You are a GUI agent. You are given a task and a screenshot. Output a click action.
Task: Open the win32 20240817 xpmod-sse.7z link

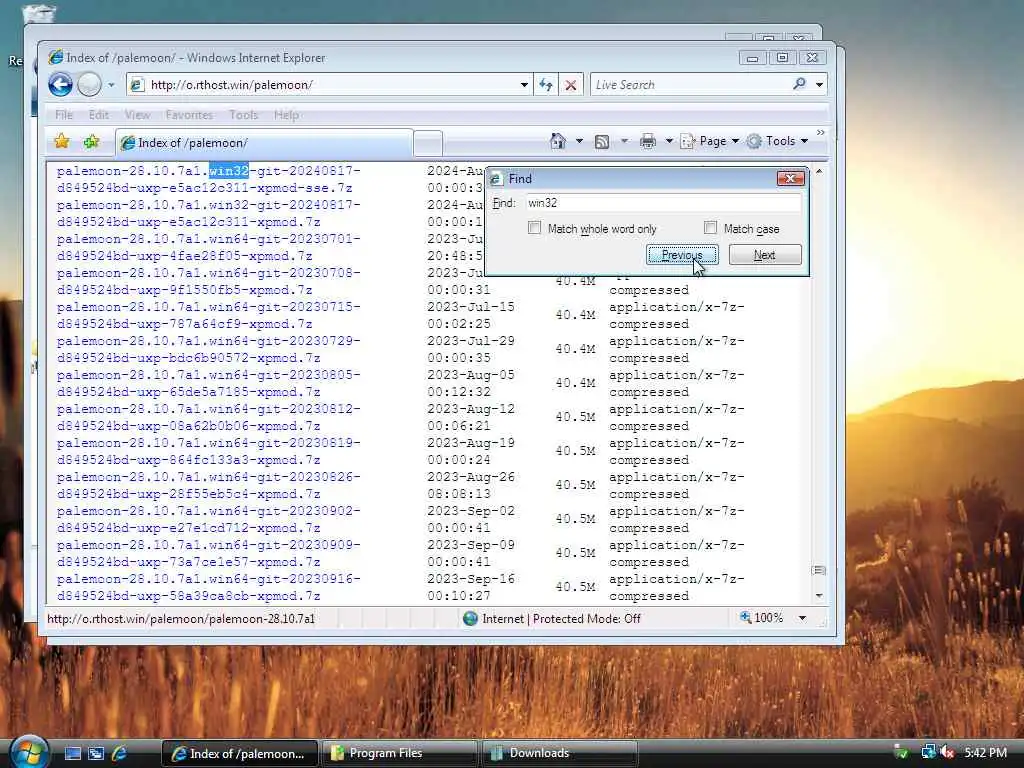tap(208, 180)
